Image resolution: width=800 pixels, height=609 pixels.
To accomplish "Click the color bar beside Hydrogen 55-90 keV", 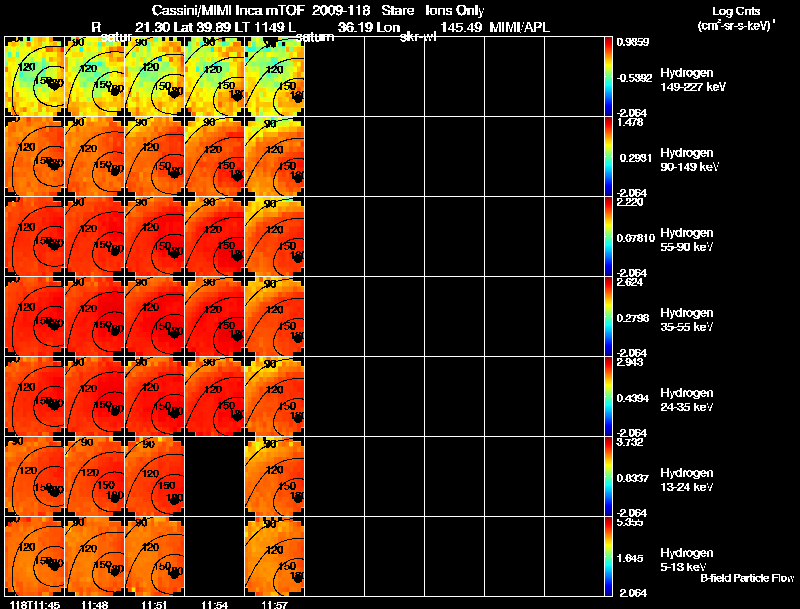I will point(608,237).
